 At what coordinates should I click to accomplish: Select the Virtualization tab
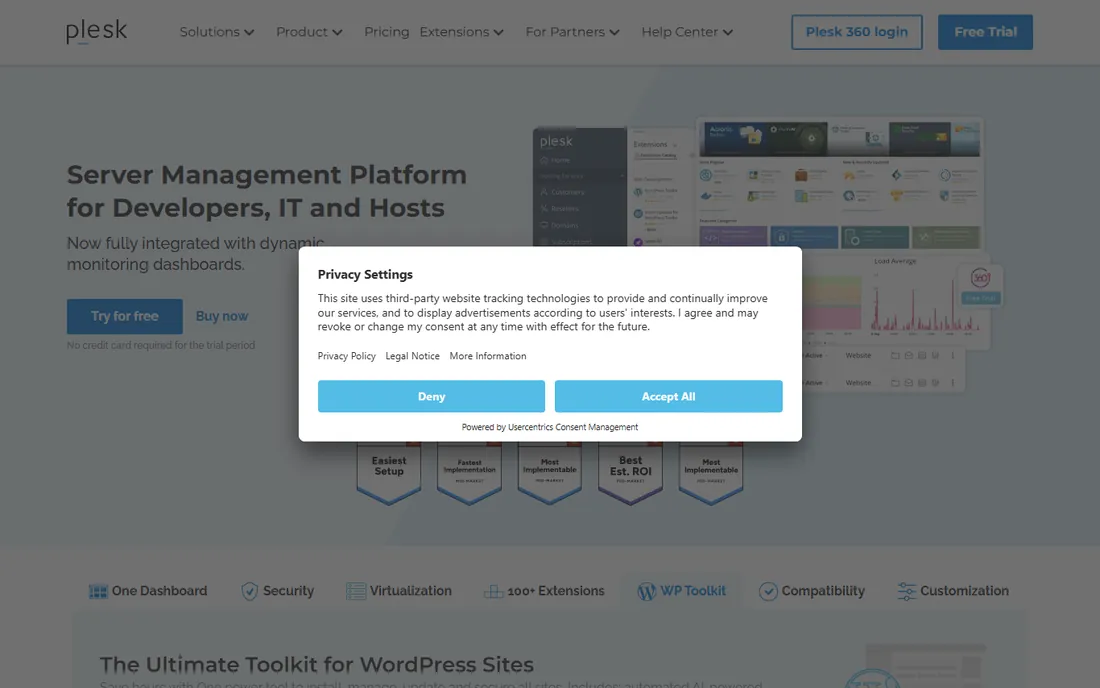(399, 591)
